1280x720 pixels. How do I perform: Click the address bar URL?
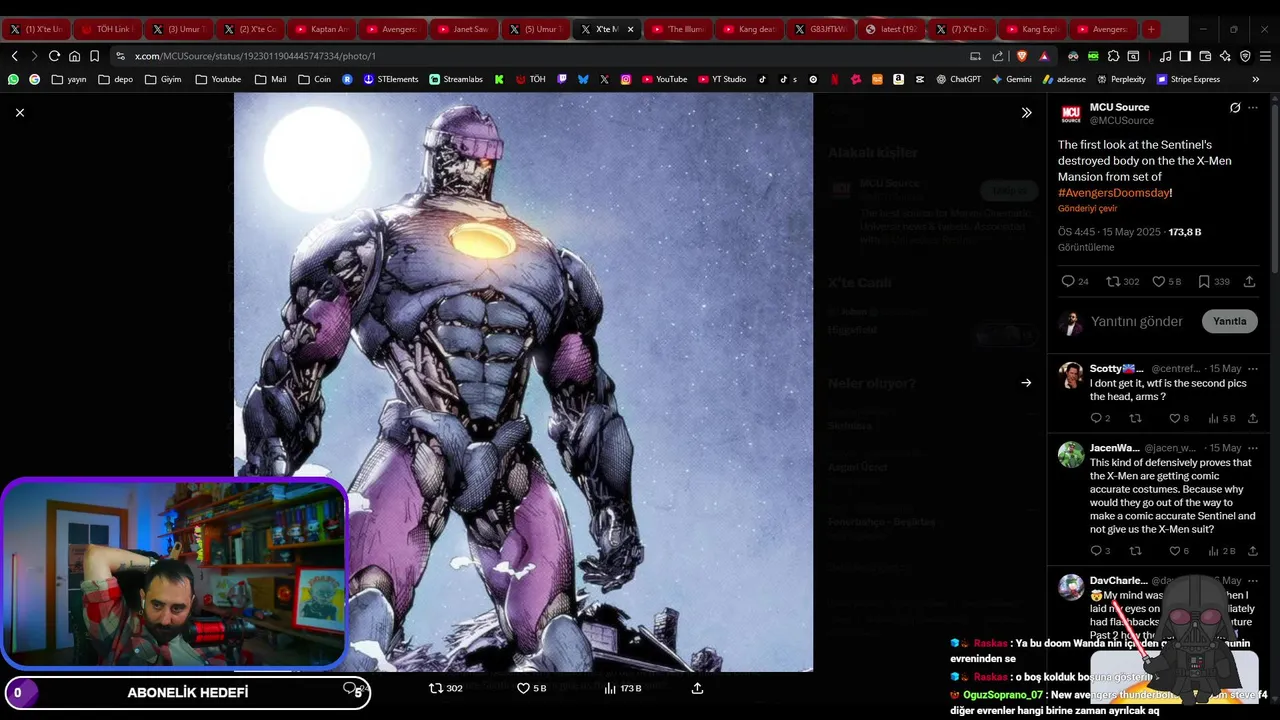255,56
